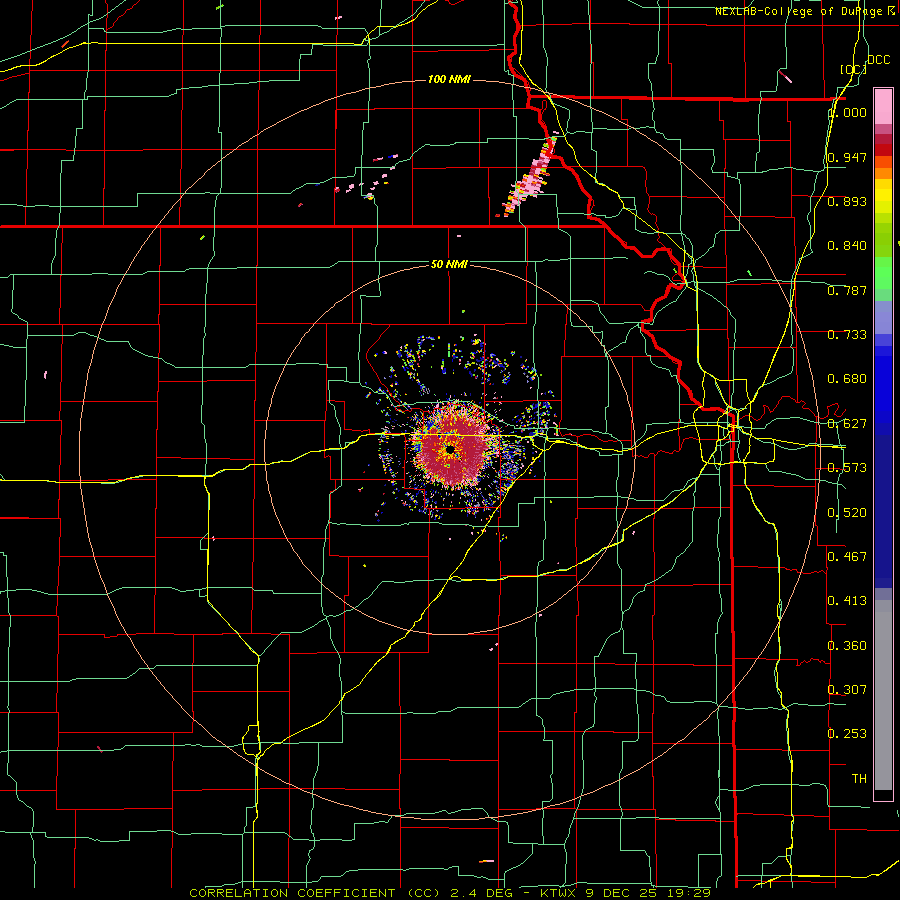Click the 0.467 scale value

(847, 557)
